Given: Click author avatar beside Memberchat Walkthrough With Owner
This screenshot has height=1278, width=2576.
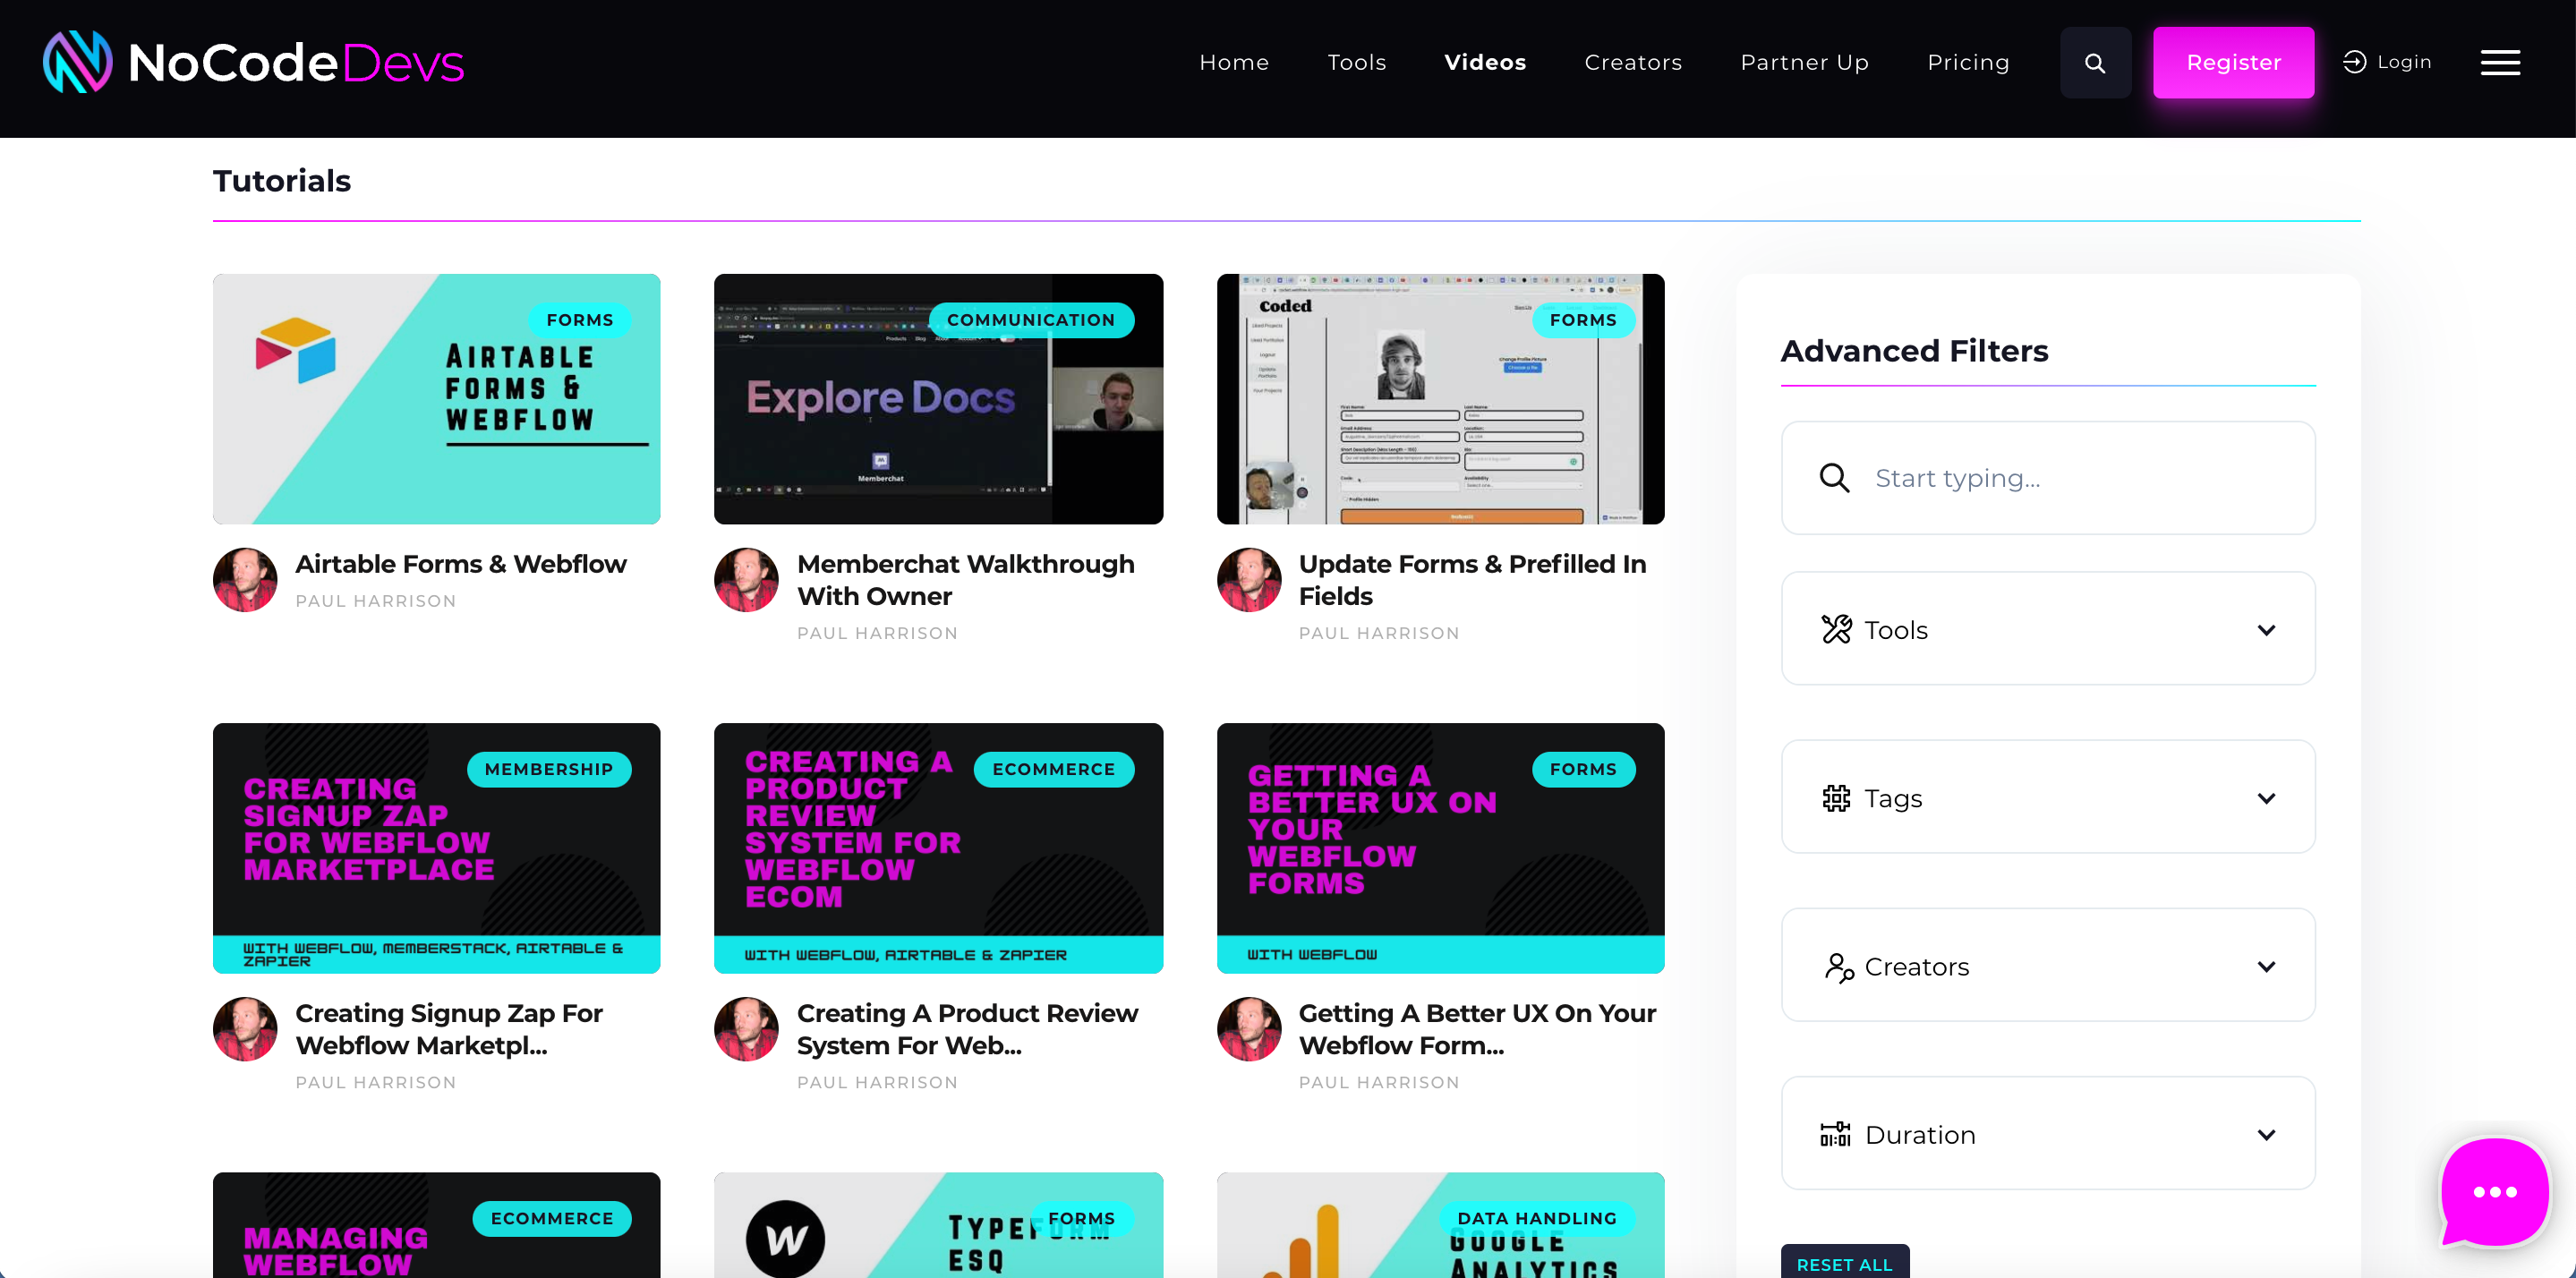Looking at the screenshot, I should coord(746,579).
